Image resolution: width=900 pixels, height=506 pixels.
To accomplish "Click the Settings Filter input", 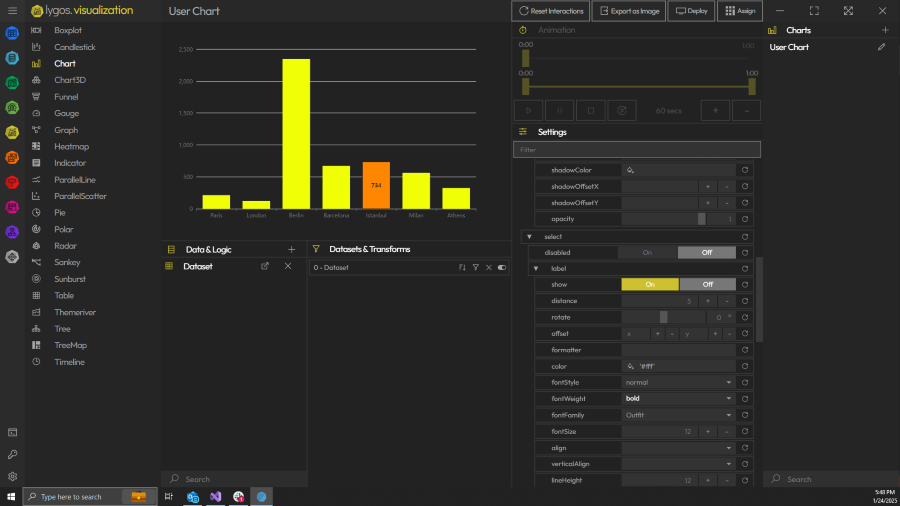I will pos(637,150).
